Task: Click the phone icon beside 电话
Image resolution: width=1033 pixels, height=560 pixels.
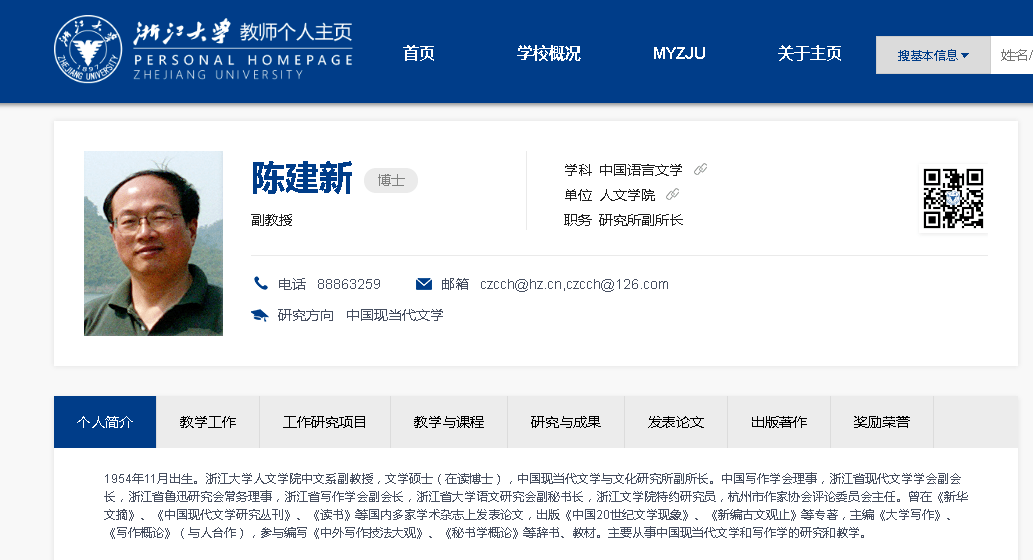Action: [261, 283]
